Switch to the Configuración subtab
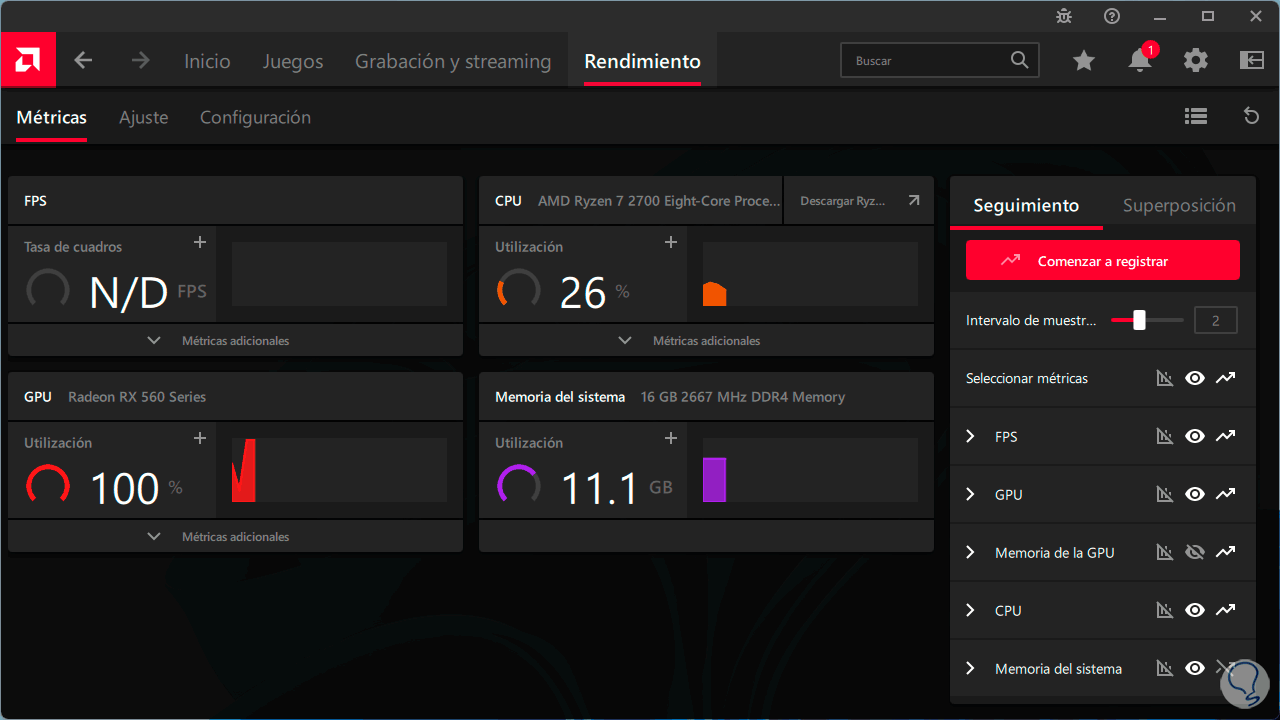This screenshot has height=720, width=1280. click(x=255, y=117)
